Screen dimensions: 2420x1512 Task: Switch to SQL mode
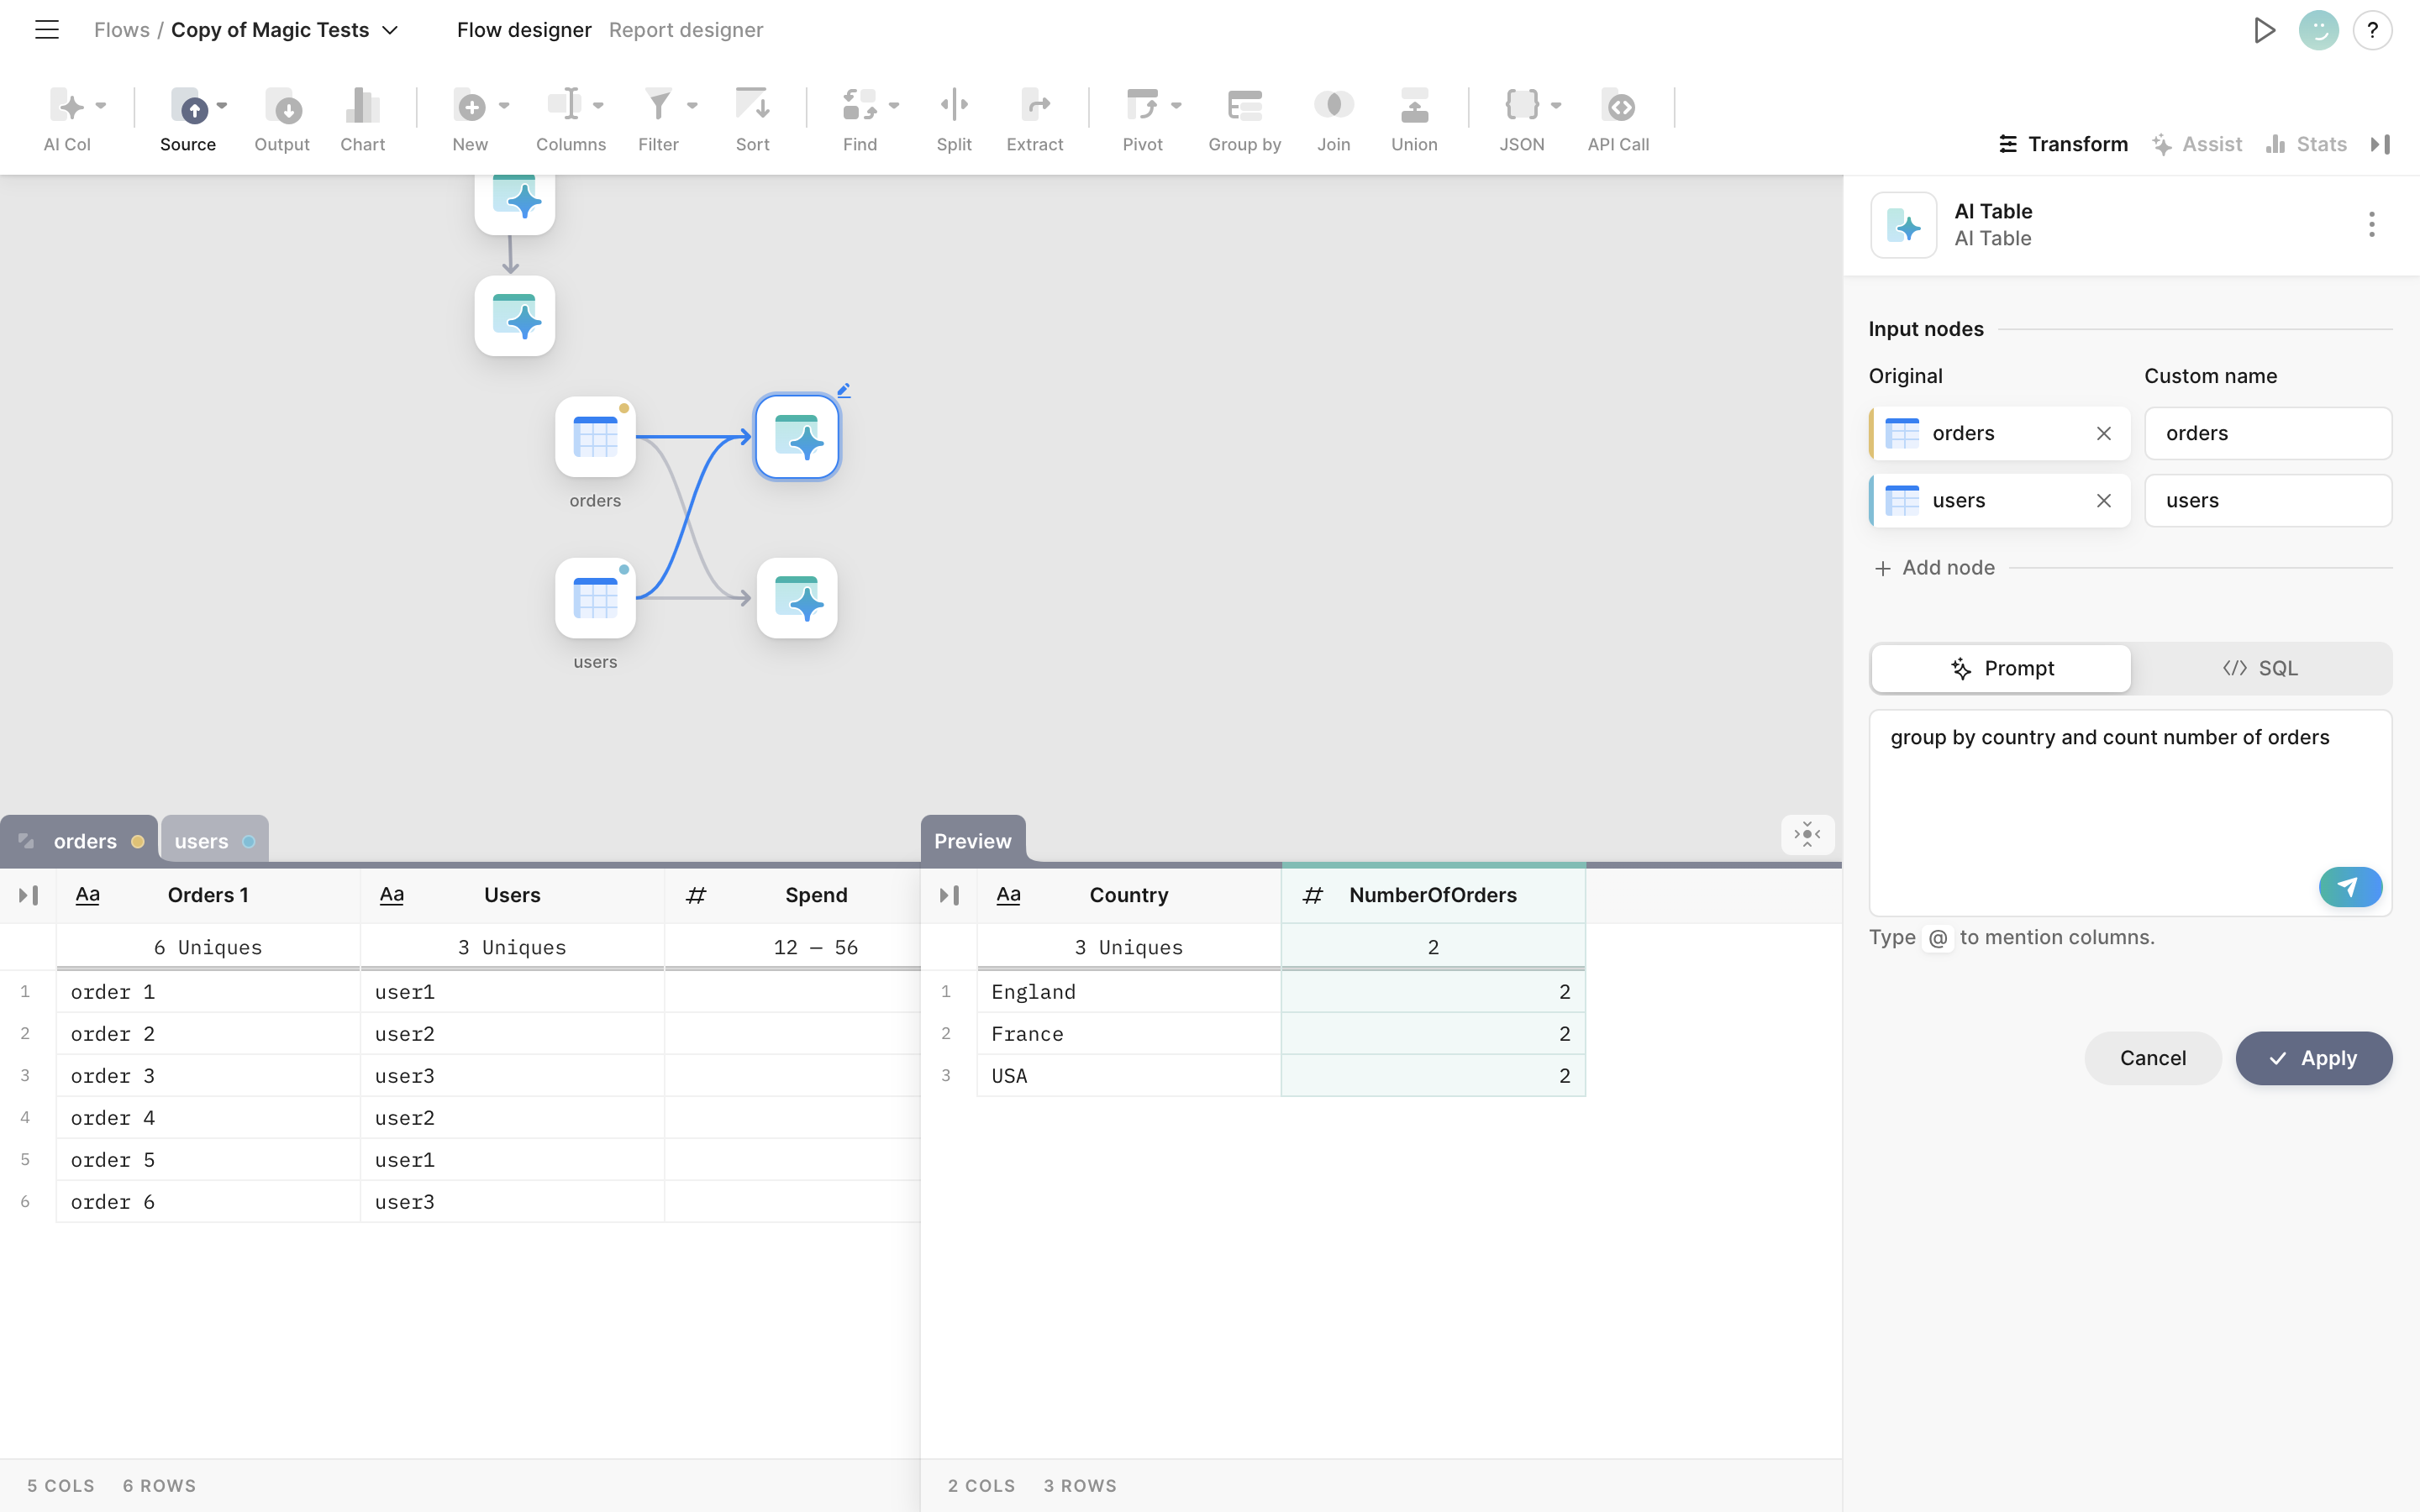pyautogui.click(x=2260, y=668)
